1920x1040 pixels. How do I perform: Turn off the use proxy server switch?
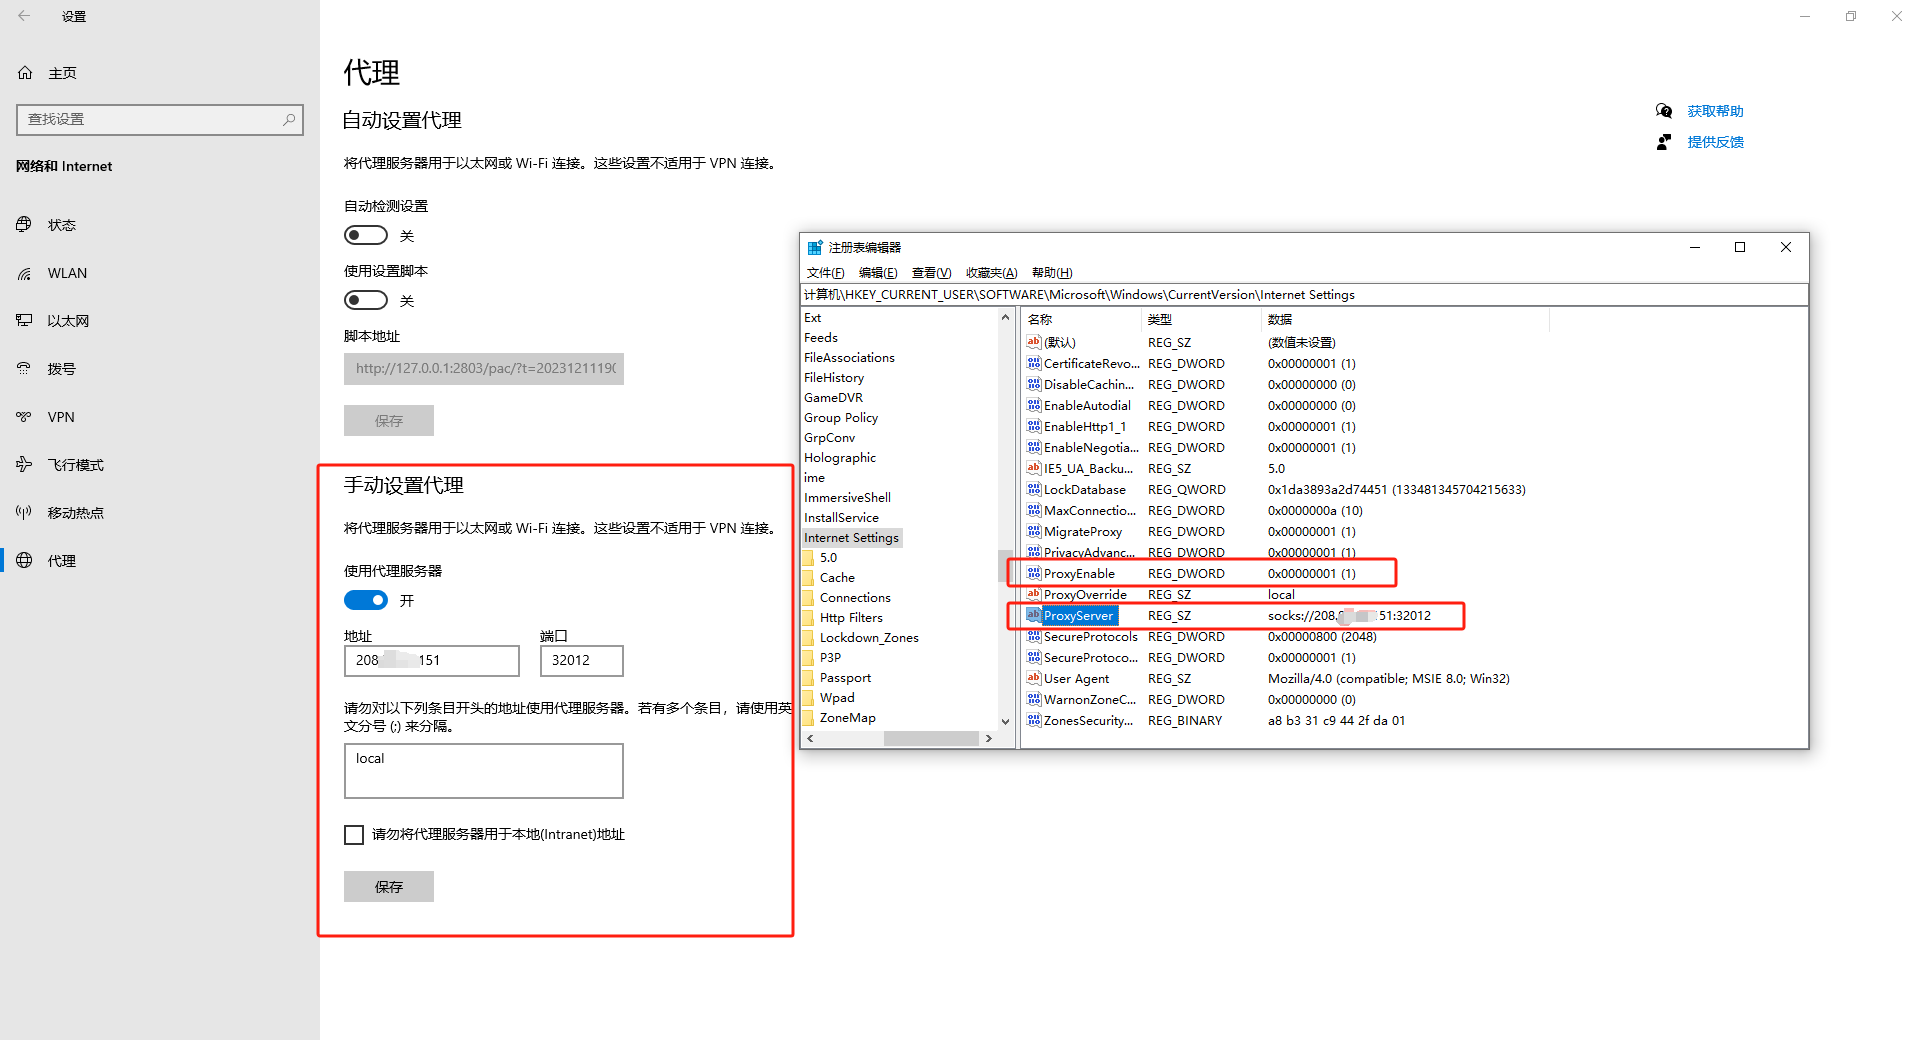(366, 600)
